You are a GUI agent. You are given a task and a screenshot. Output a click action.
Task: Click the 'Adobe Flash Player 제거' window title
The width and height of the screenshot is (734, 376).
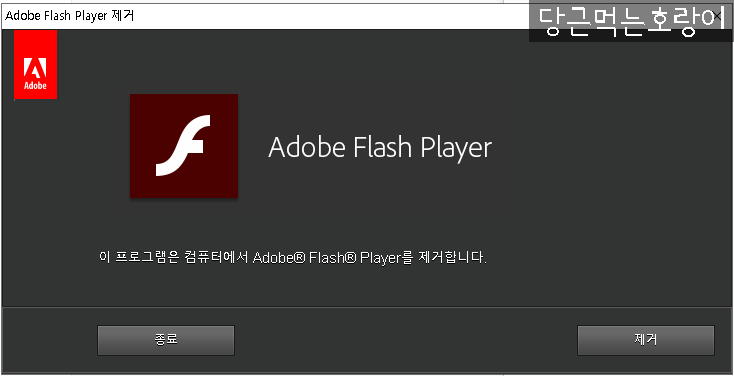(70, 15)
